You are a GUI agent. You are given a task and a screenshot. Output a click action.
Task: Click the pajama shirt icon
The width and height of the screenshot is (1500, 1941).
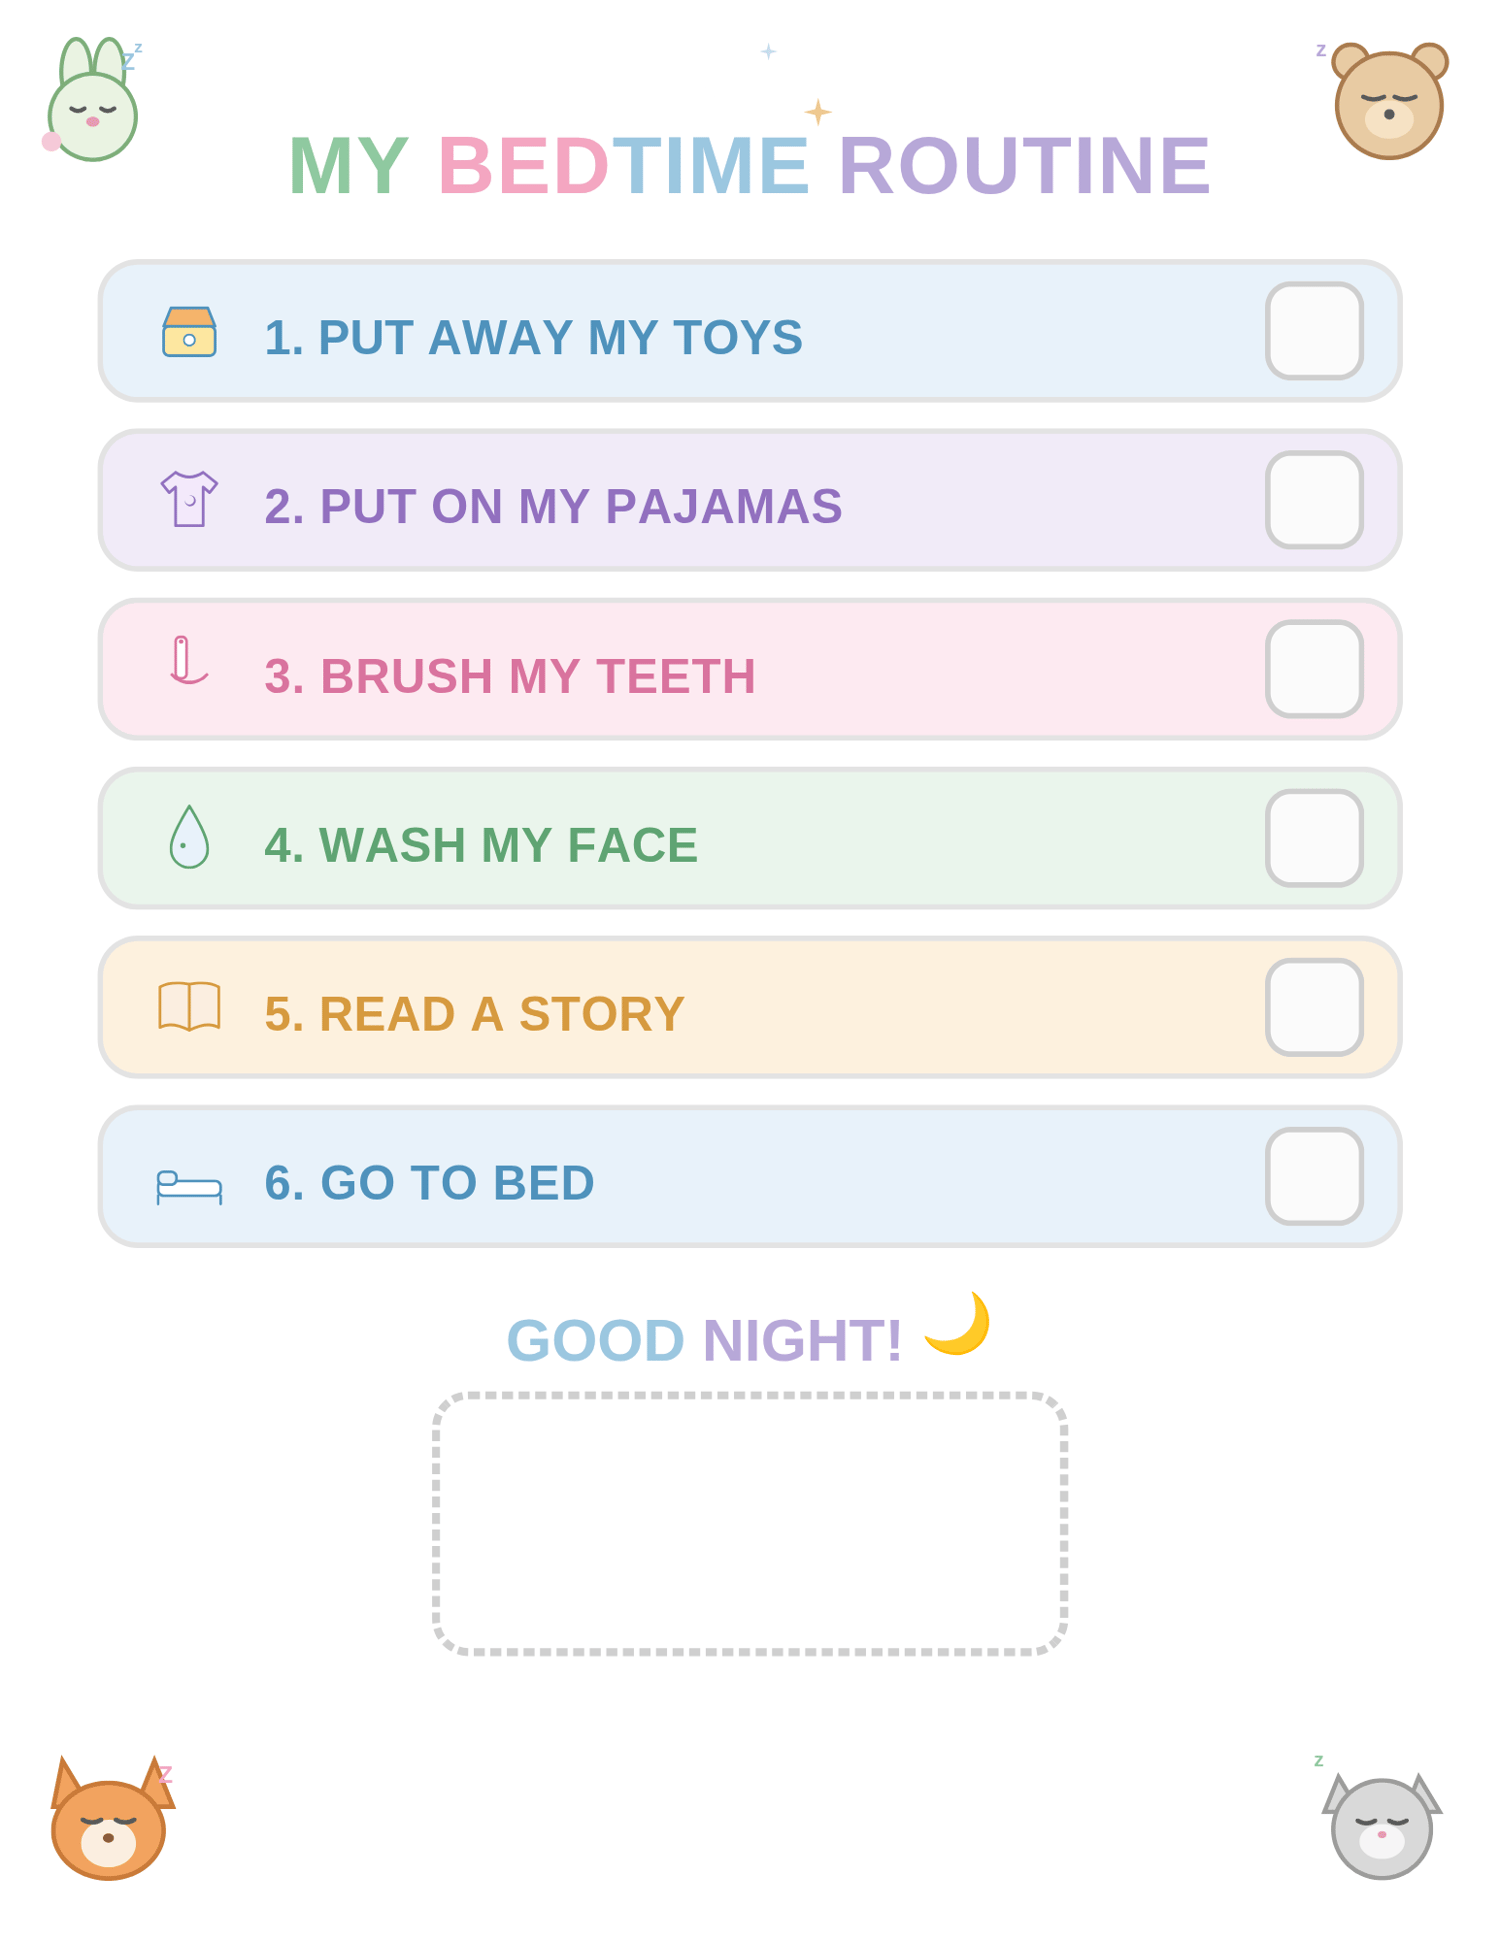189,499
